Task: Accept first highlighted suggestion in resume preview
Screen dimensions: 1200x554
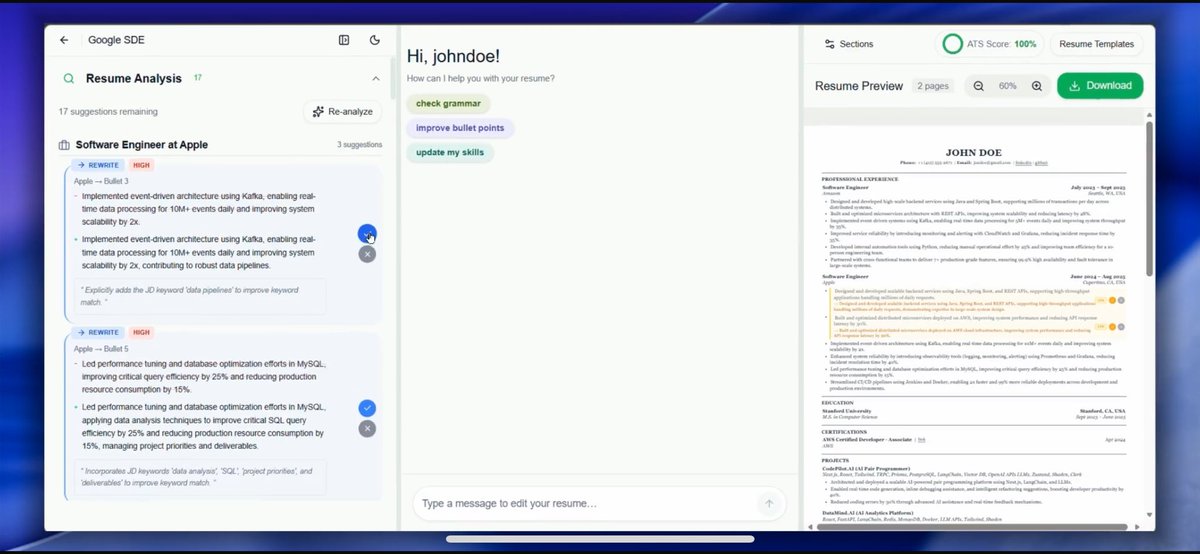Action: (1112, 300)
